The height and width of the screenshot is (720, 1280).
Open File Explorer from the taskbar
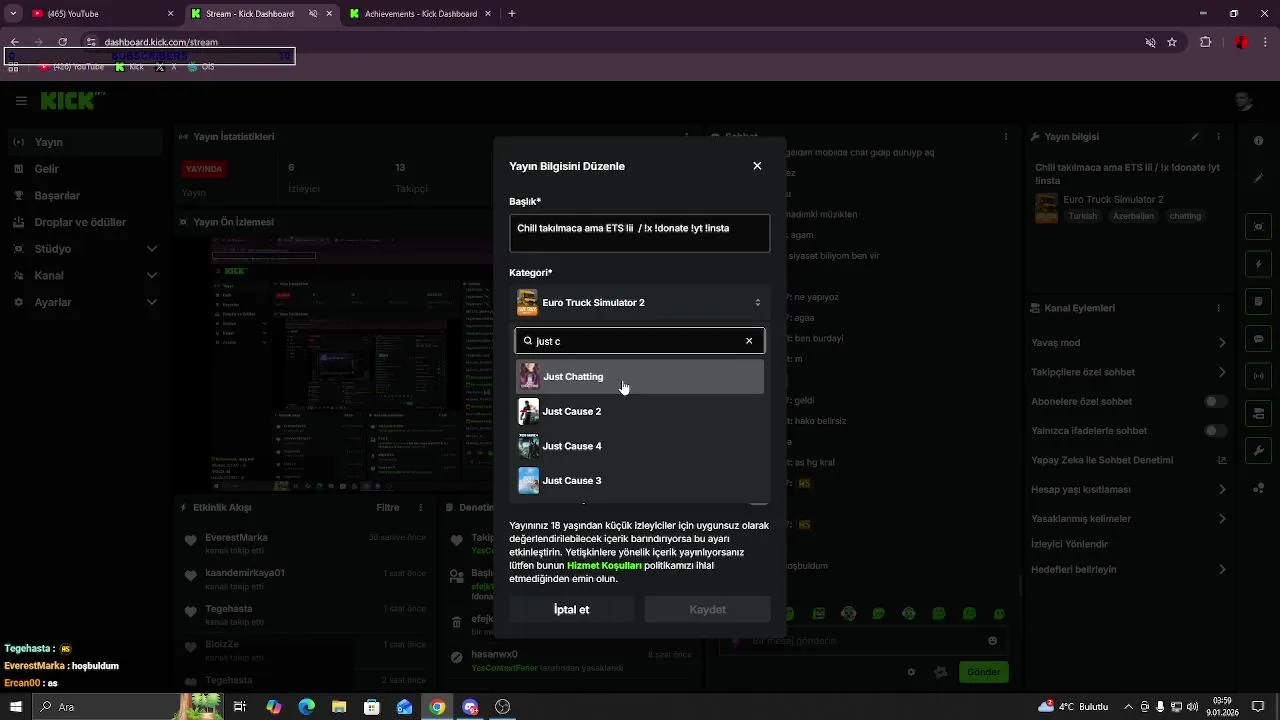click(339, 707)
